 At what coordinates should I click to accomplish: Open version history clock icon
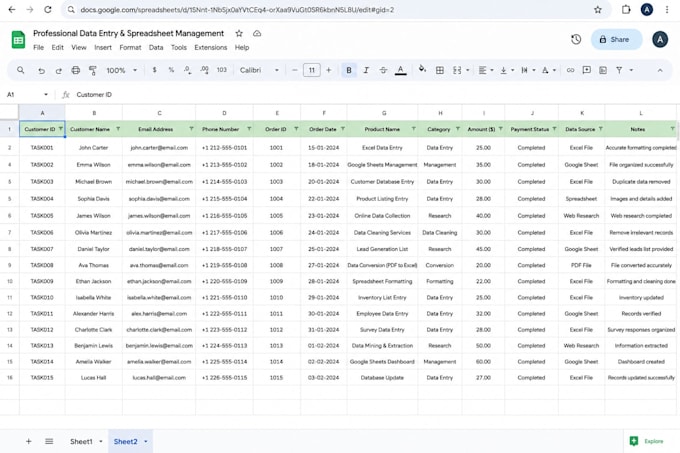pos(575,39)
